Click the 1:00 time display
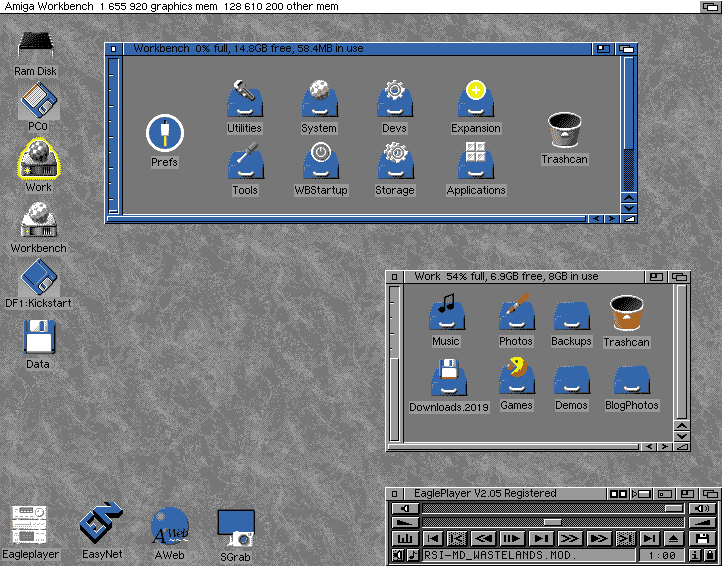Image resolution: width=722 pixels, height=566 pixels. coord(661,555)
